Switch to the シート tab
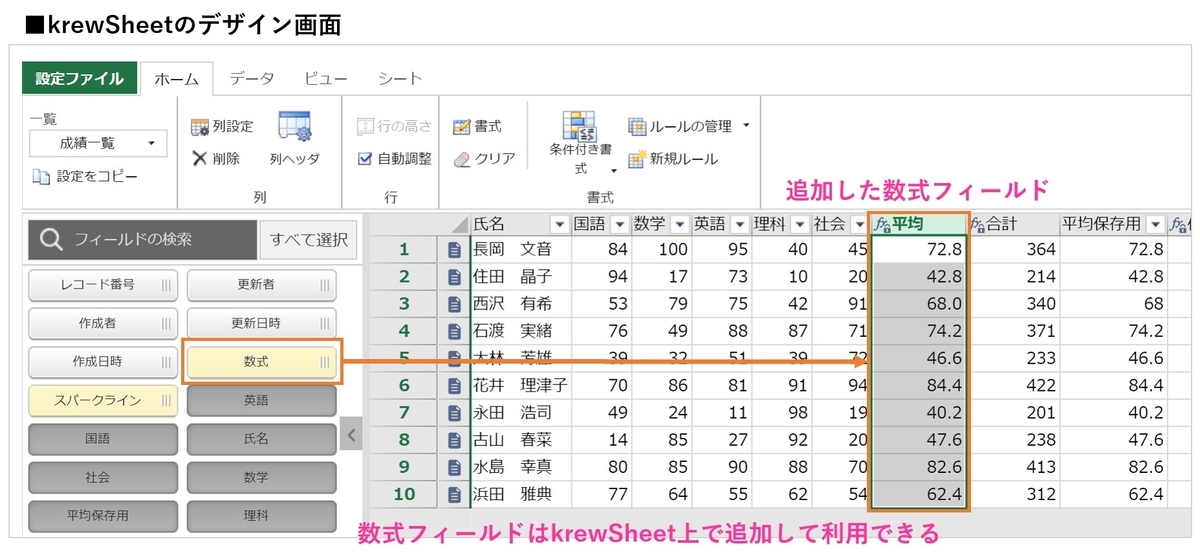Image resolution: width=1200 pixels, height=559 pixels. point(400,78)
